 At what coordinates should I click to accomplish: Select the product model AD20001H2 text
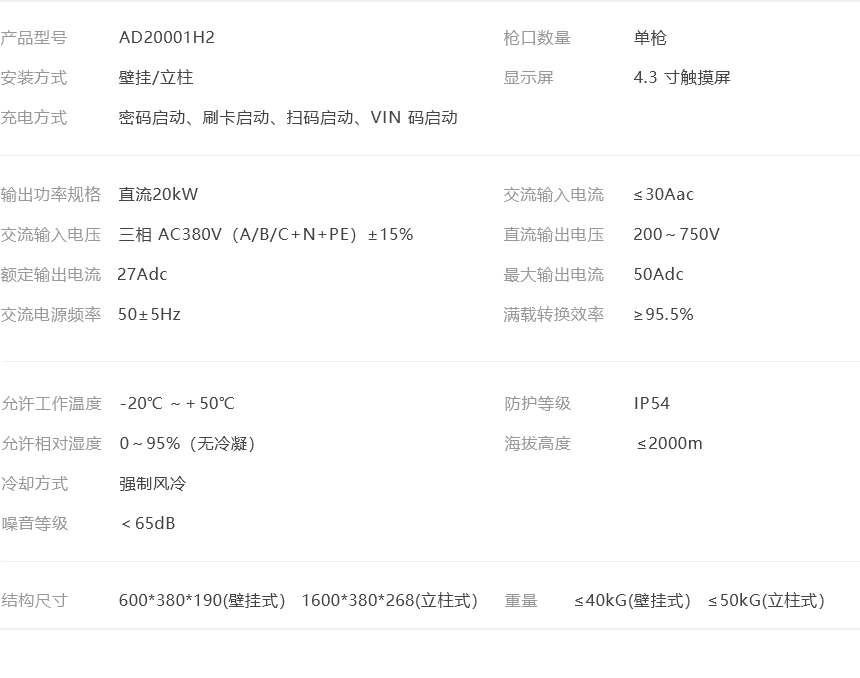point(167,37)
